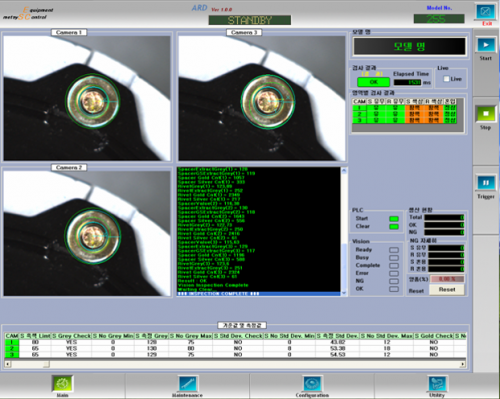This screenshot has width=500, height=399.
Task: Click the green OK result button
Action: [x=373, y=82]
